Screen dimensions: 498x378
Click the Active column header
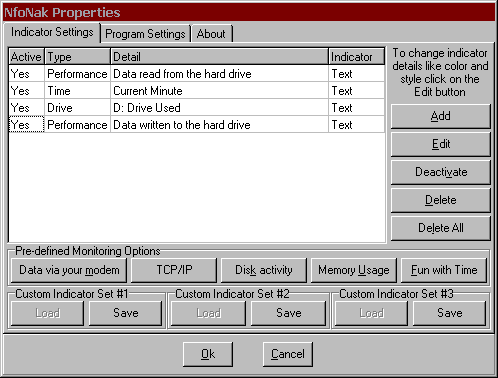pyautogui.click(x=26, y=57)
